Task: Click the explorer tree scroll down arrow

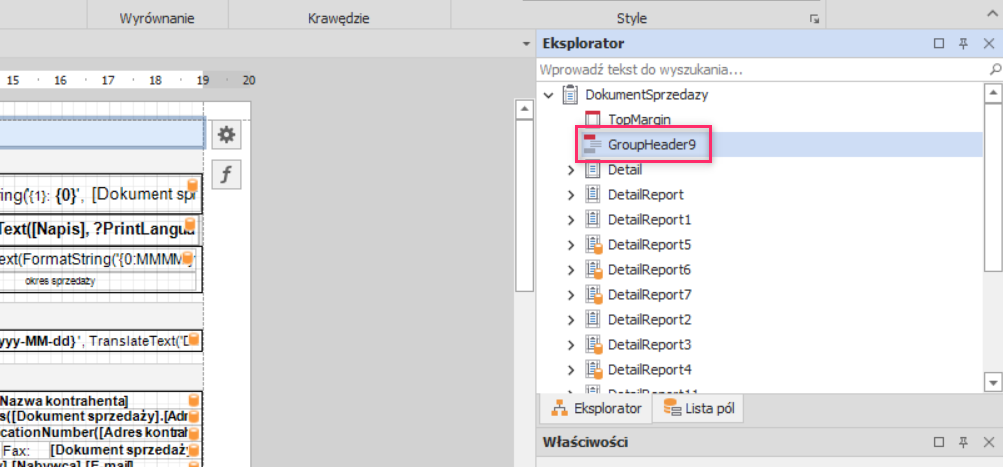Action: 993,383
